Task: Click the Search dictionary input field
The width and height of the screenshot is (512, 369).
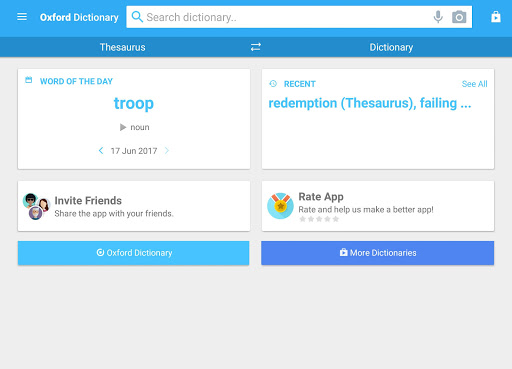Action: 287,17
